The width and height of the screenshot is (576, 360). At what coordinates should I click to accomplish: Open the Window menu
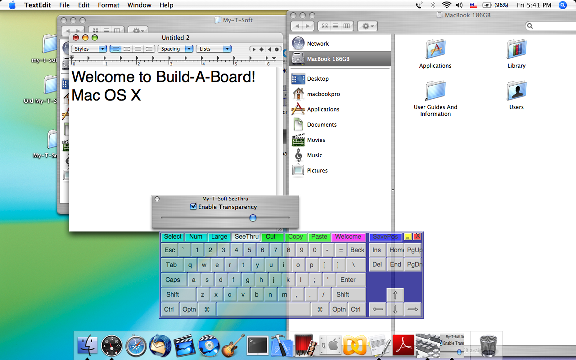coord(139,5)
